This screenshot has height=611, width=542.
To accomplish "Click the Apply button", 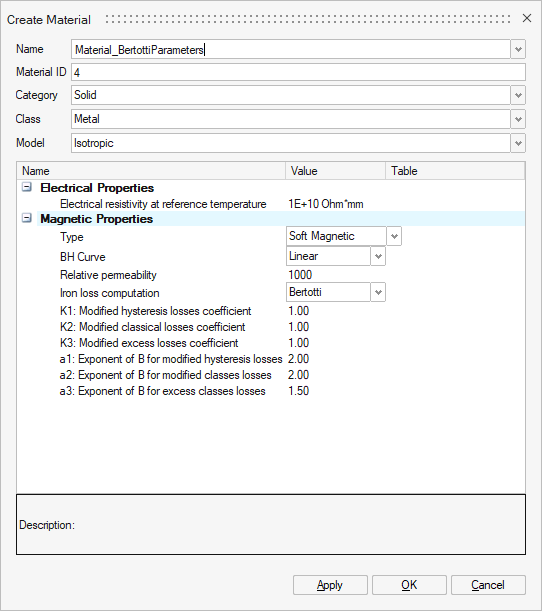I will tap(330, 585).
